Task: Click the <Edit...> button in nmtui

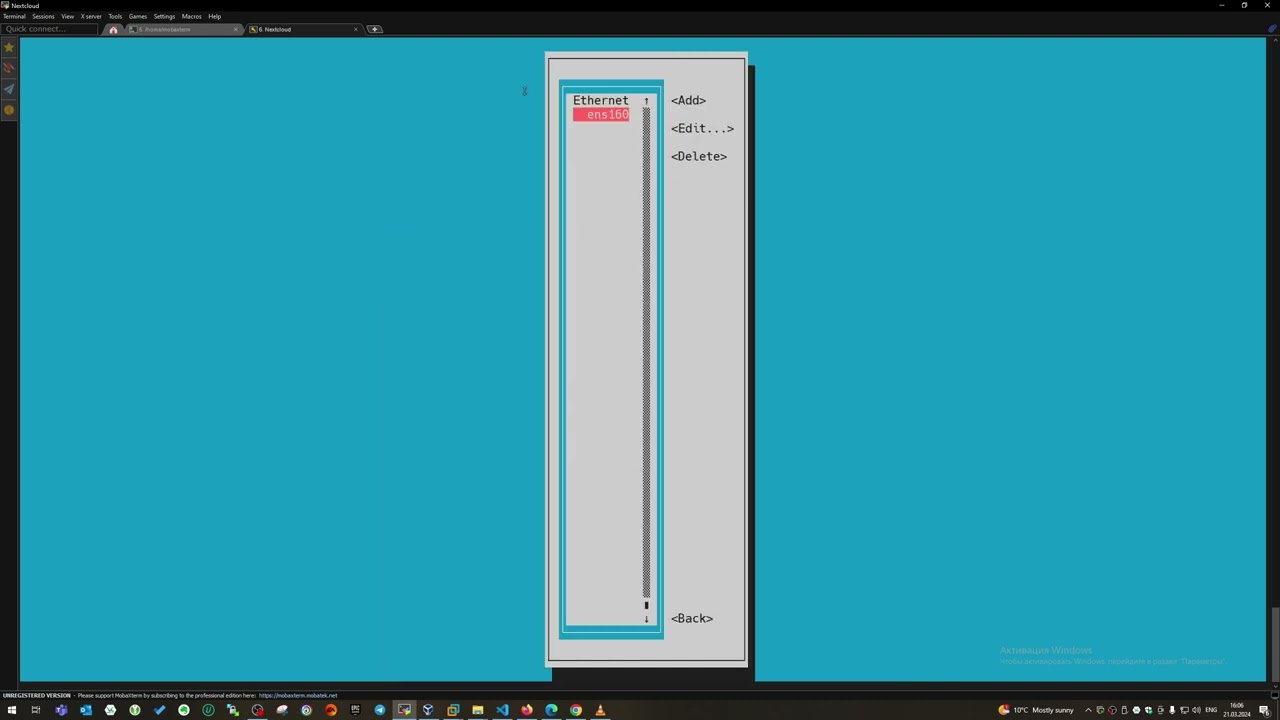Action: [702, 128]
